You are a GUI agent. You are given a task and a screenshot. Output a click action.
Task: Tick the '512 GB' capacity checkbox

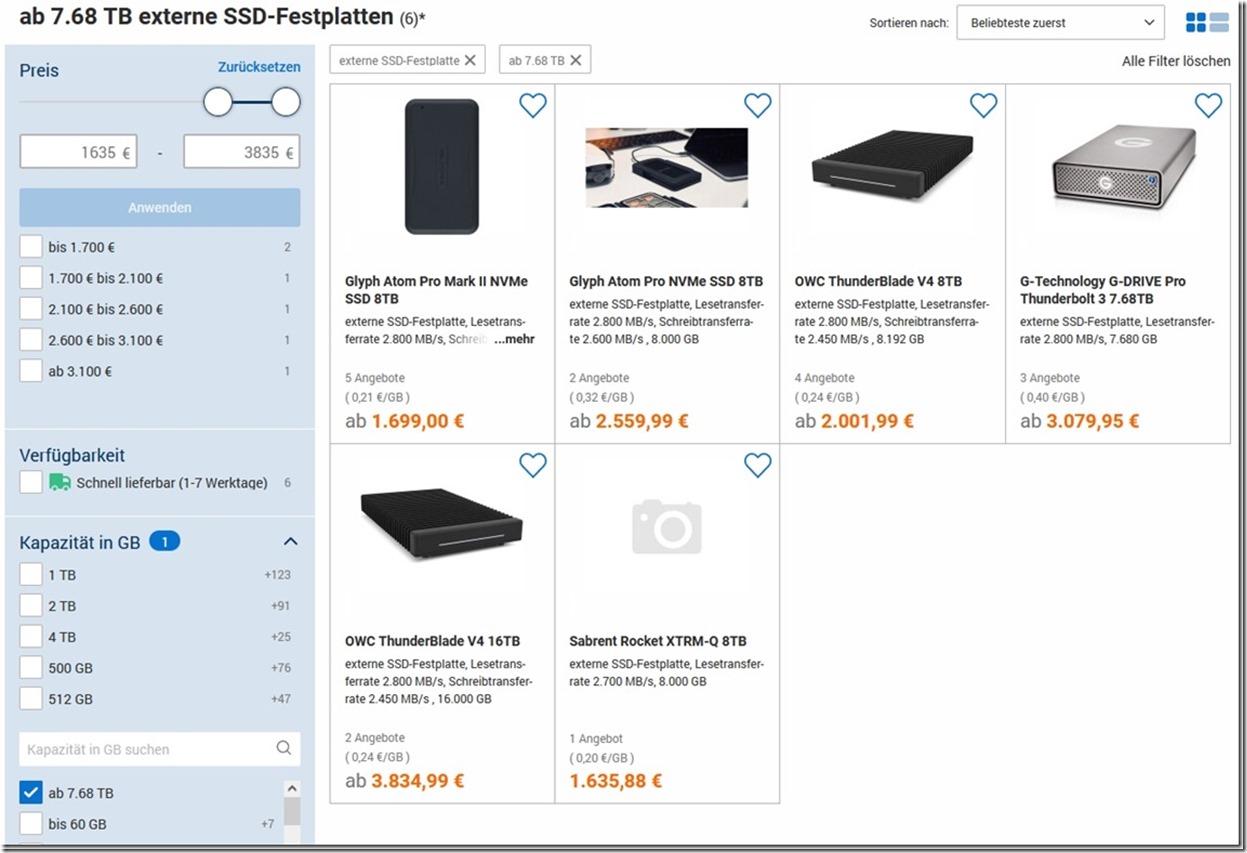[x=31, y=699]
